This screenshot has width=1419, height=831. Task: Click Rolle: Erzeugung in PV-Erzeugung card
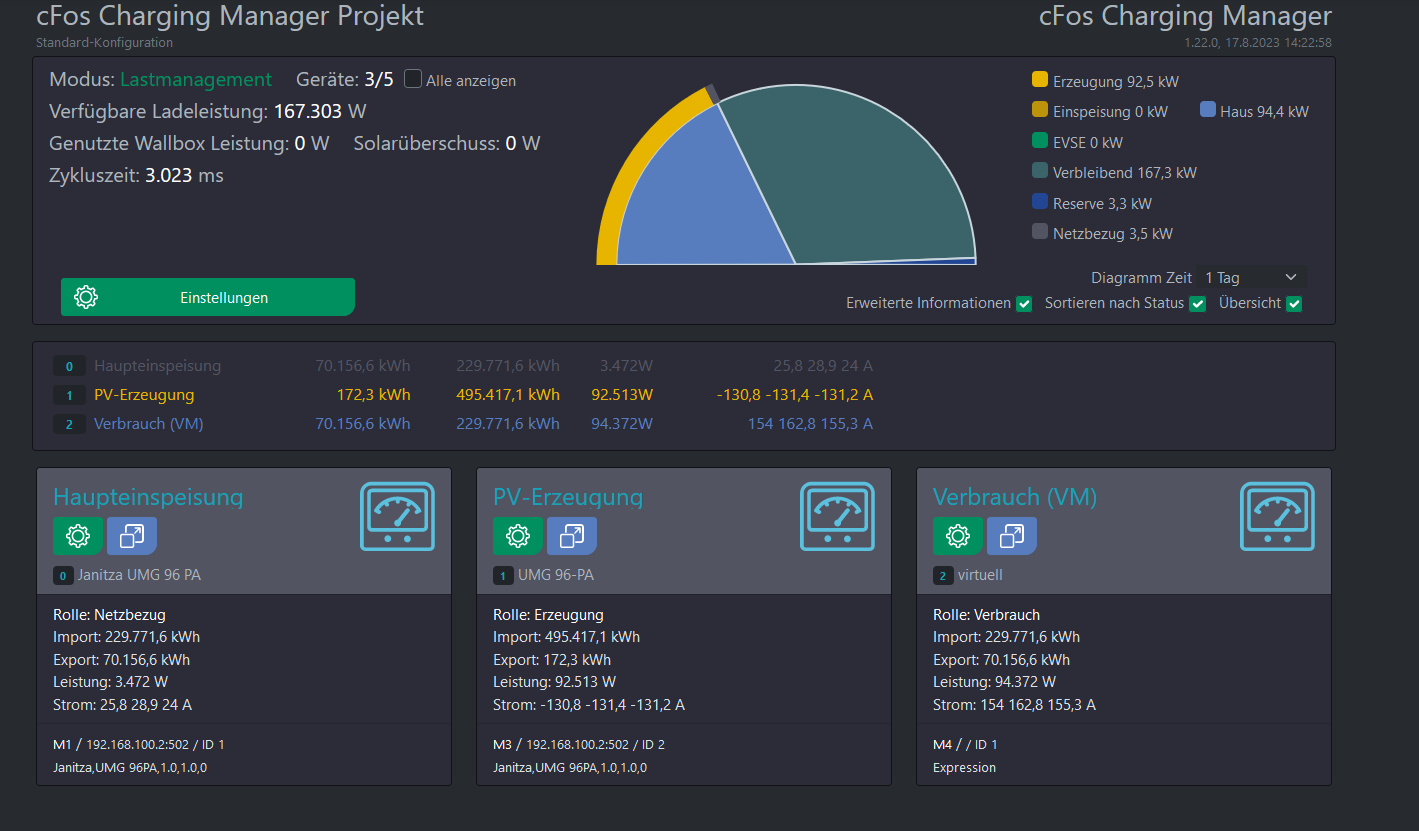point(548,615)
